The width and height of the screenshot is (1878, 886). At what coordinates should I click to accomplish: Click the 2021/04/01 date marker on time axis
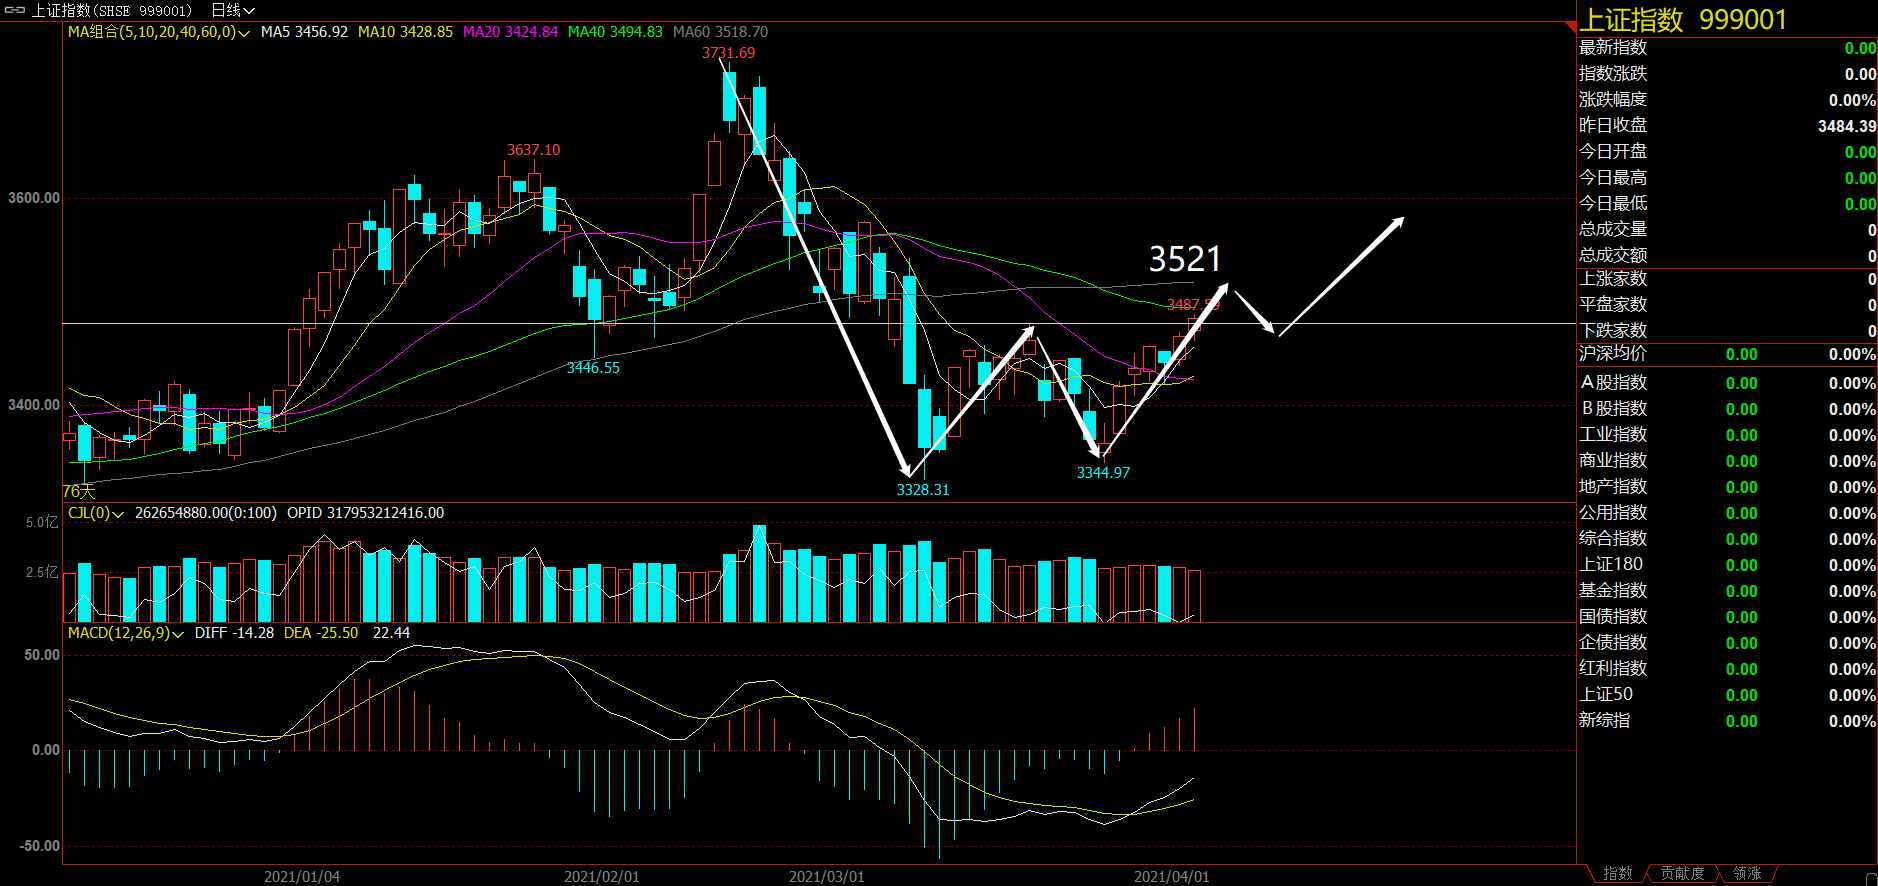[1171, 877]
